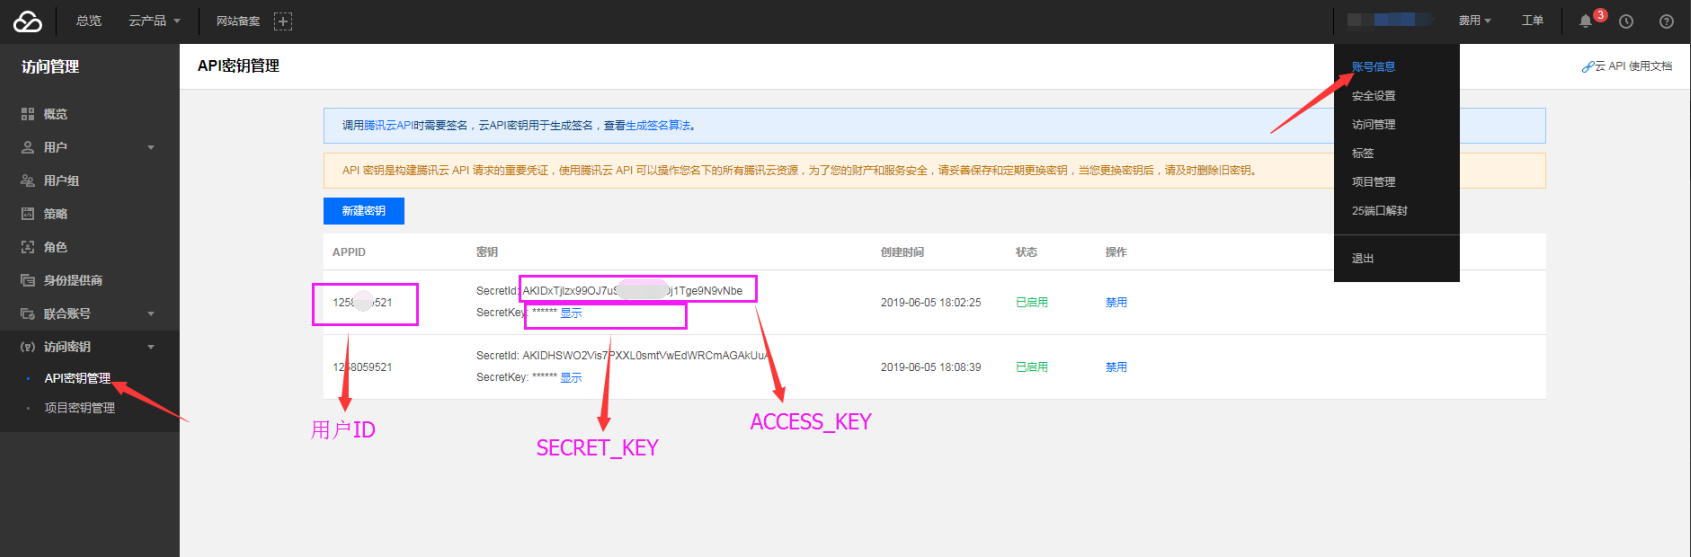
Task: Expand the 用户 sidebar section
Action: tap(151, 148)
